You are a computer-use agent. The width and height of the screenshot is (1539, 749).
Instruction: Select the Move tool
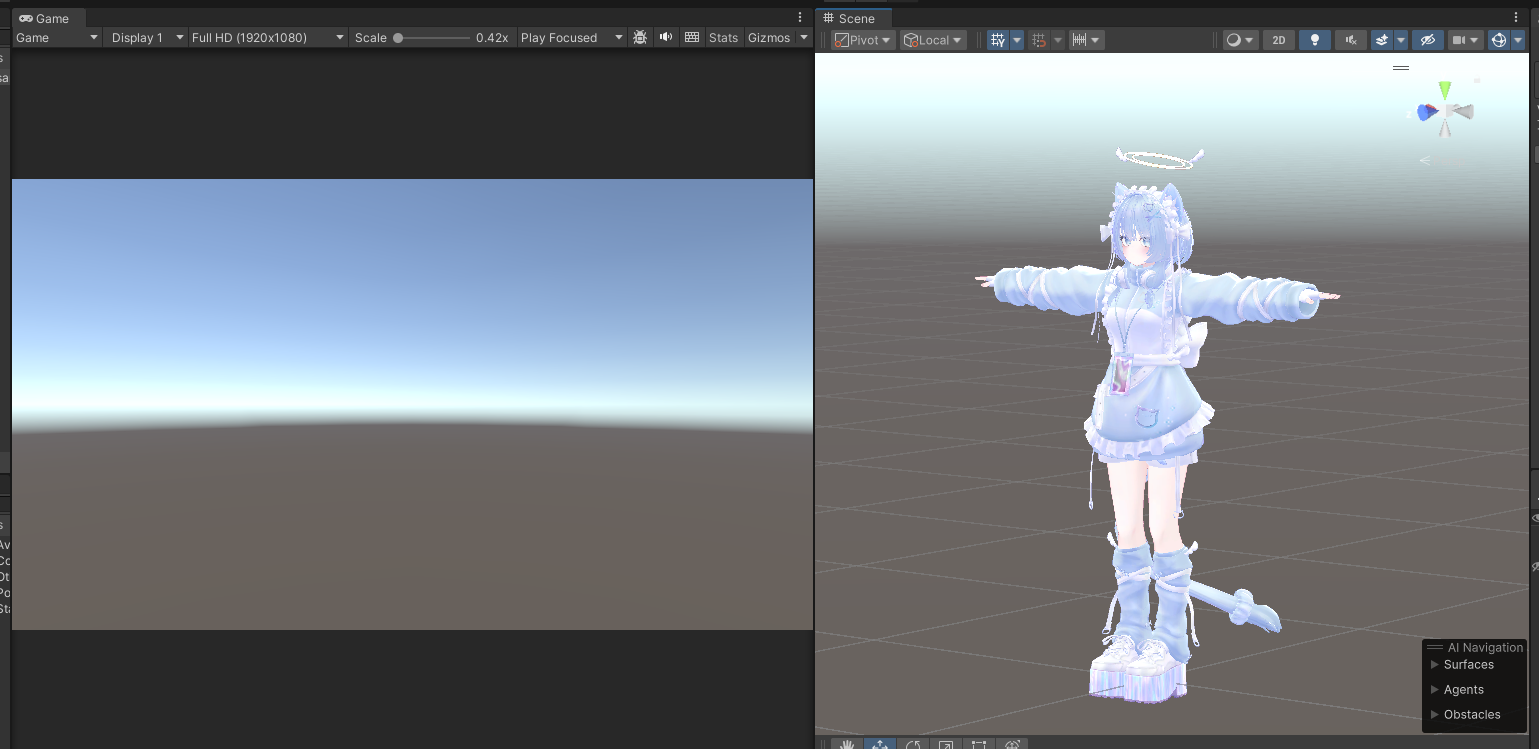880,744
